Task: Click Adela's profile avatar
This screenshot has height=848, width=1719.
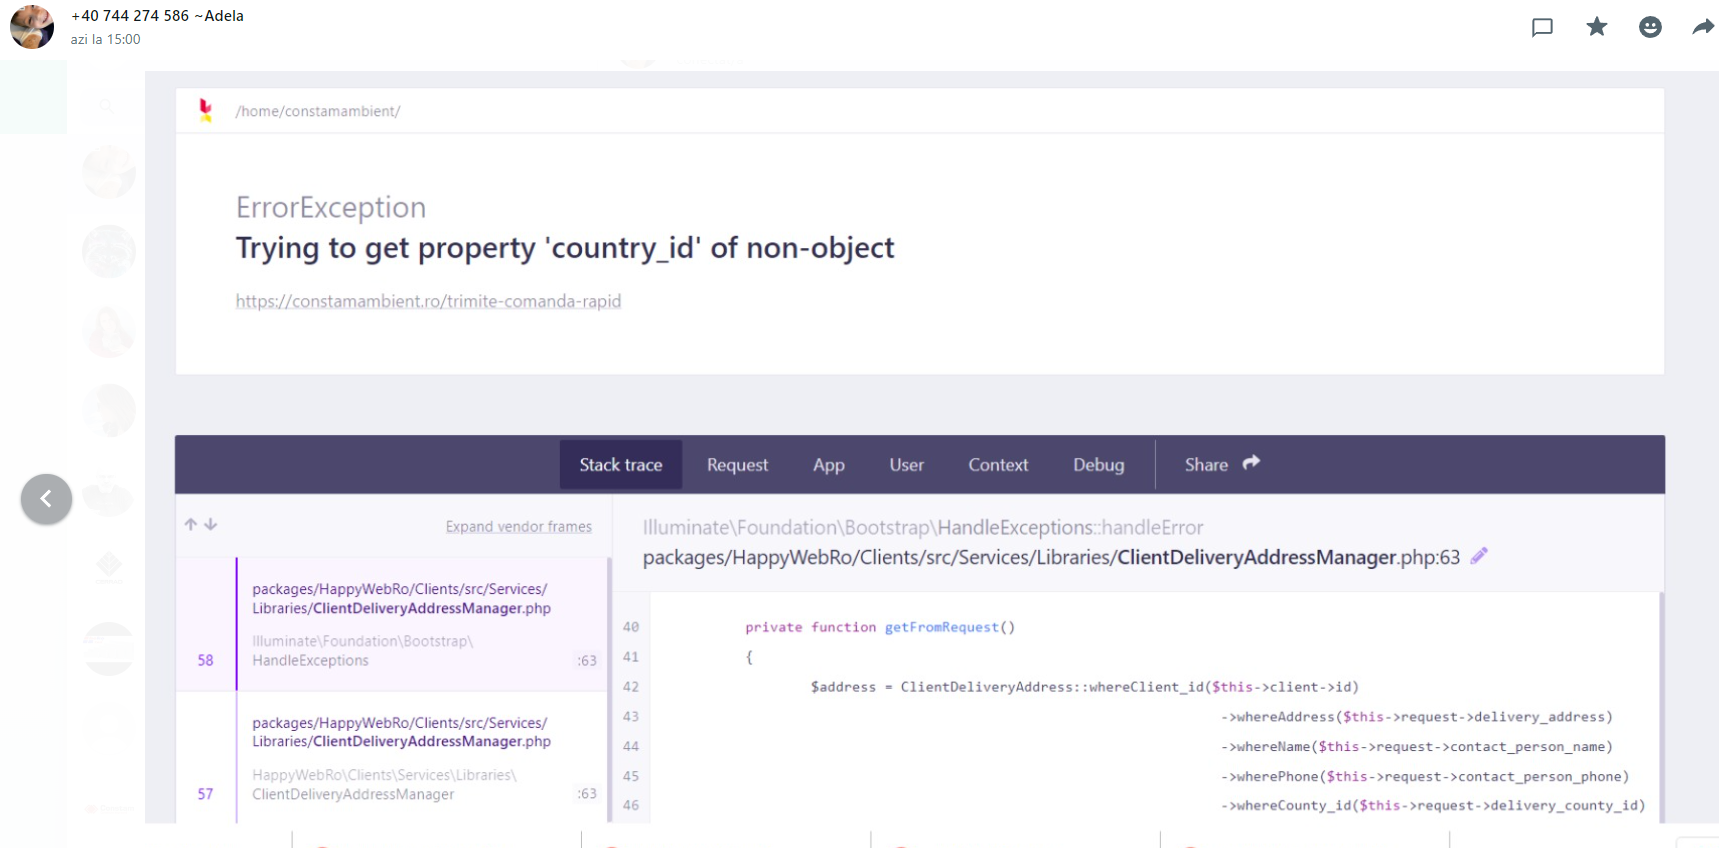Action: point(31,27)
